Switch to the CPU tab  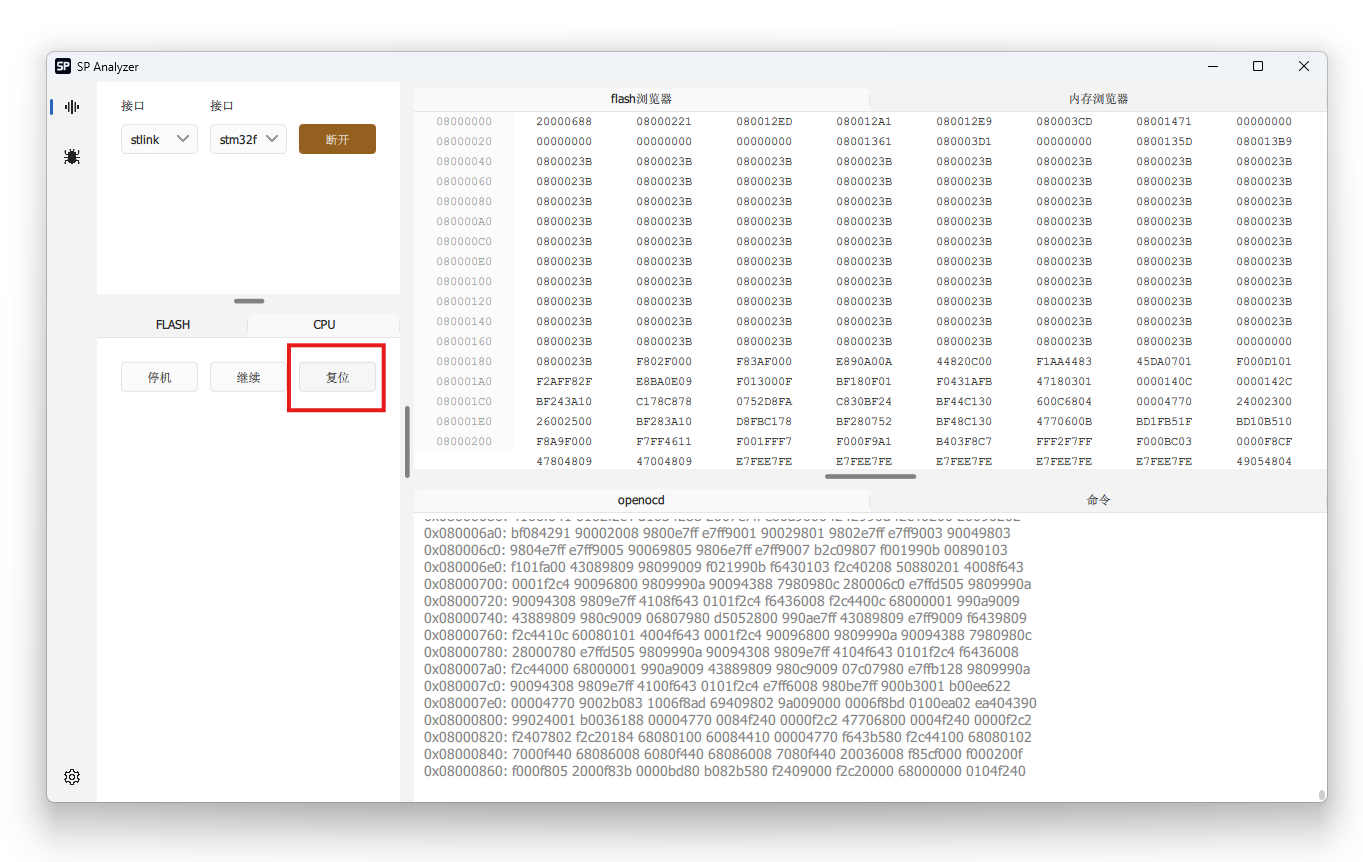pyautogui.click(x=324, y=325)
